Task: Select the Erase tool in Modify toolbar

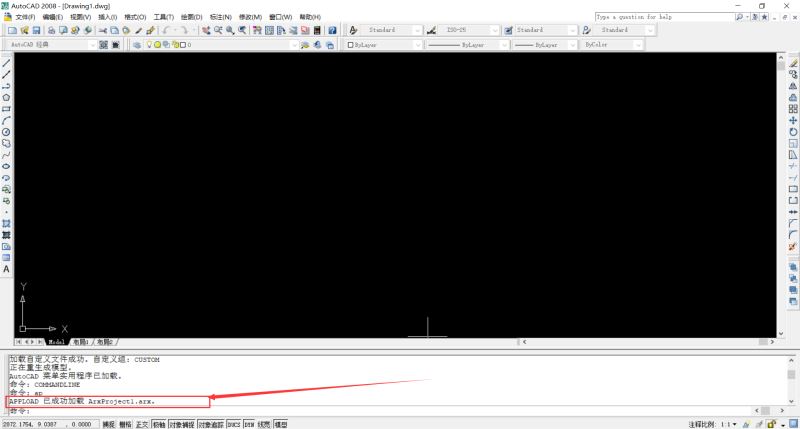Action: pos(793,63)
